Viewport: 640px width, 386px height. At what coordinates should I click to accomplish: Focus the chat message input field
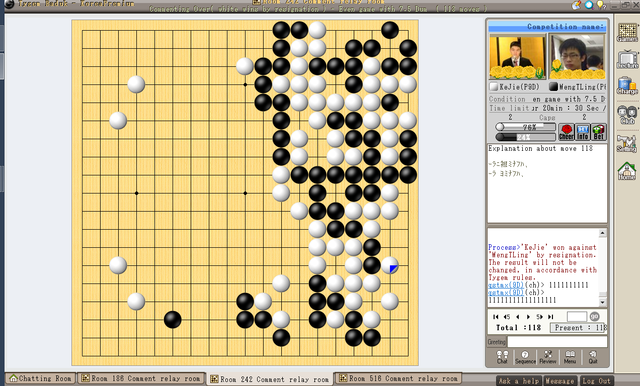[x=557, y=342]
